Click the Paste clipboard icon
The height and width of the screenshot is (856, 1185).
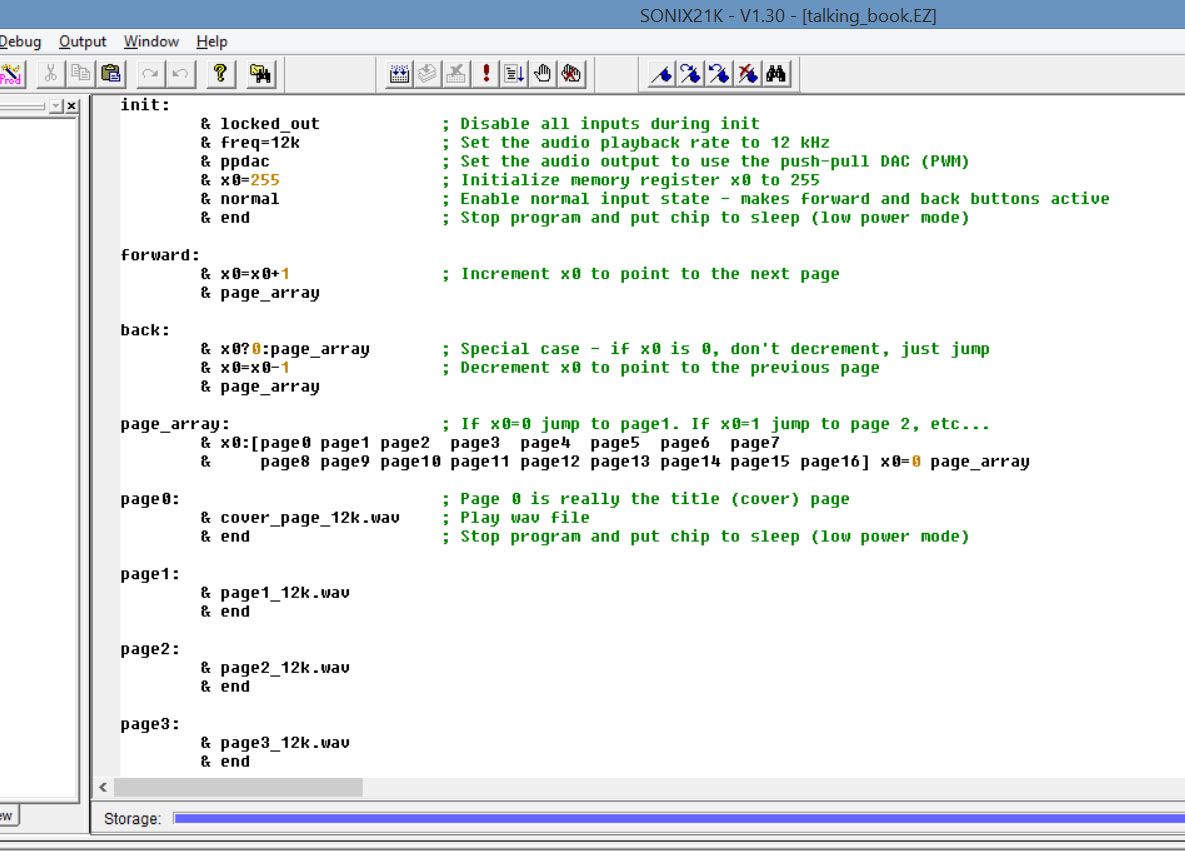[x=110, y=73]
